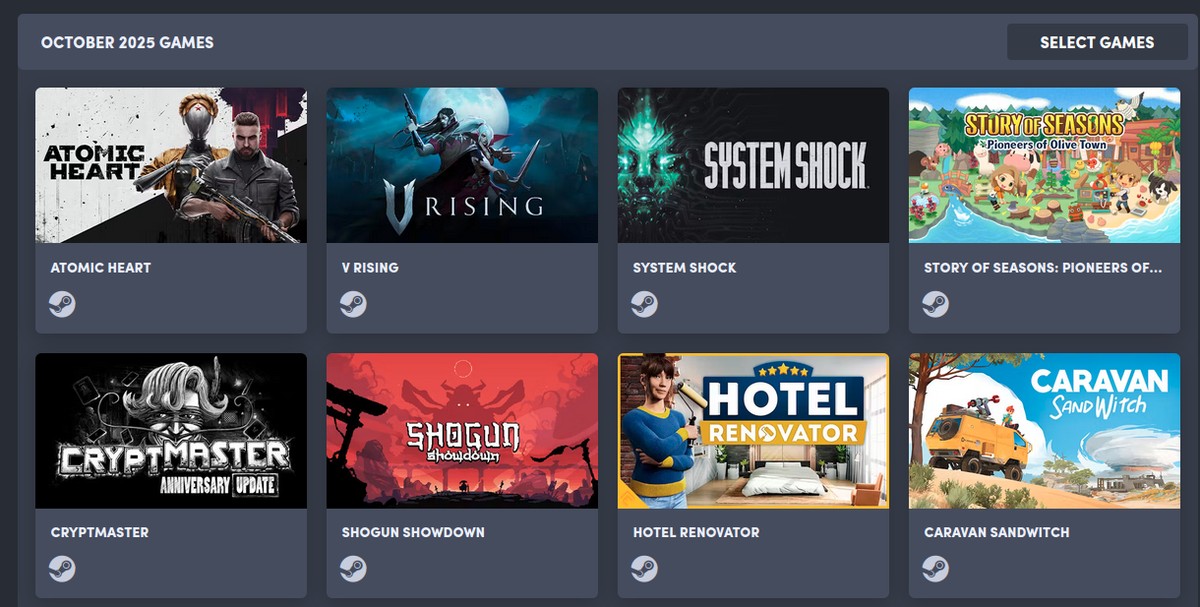Select the Cryptmaster cover art
This screenshot has height=607, width=1200.
coord(171,431)
